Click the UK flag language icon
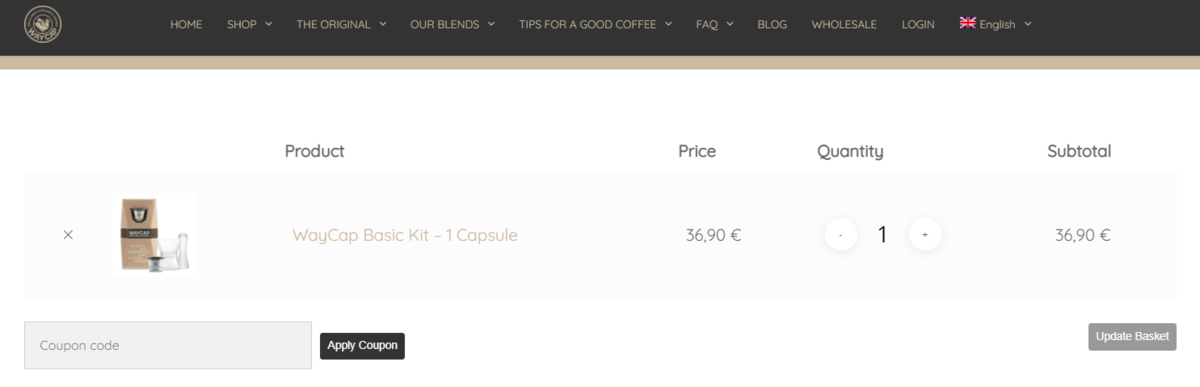 pos(967,23)
